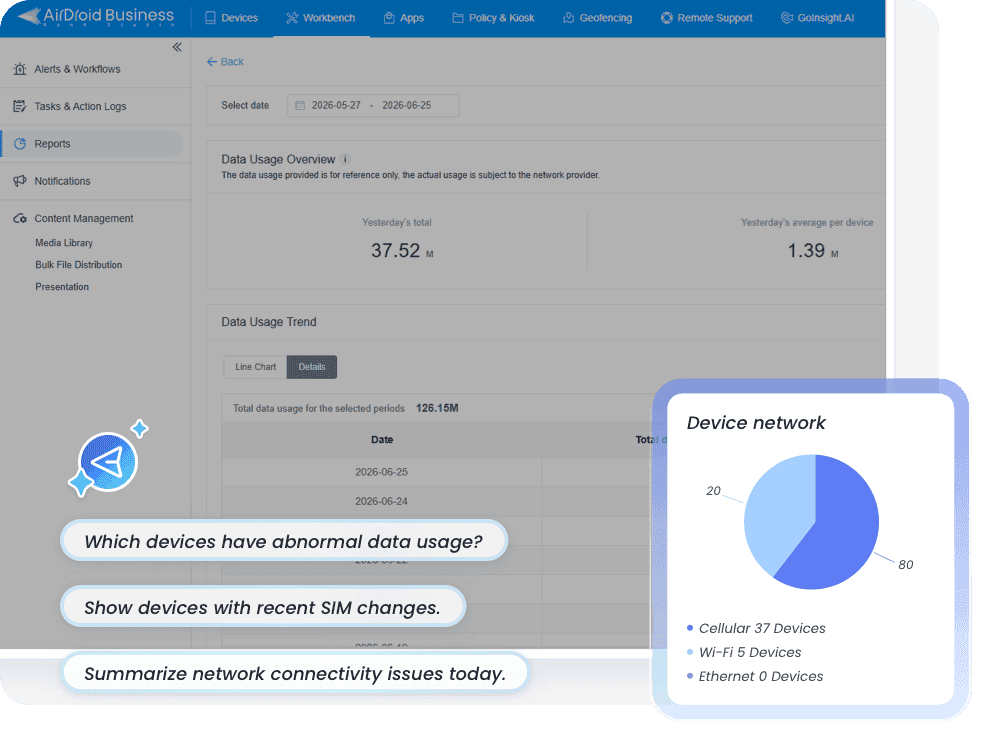
Task: Open the Apps tab
Action: pyautogui.click(x=404, y=18)
